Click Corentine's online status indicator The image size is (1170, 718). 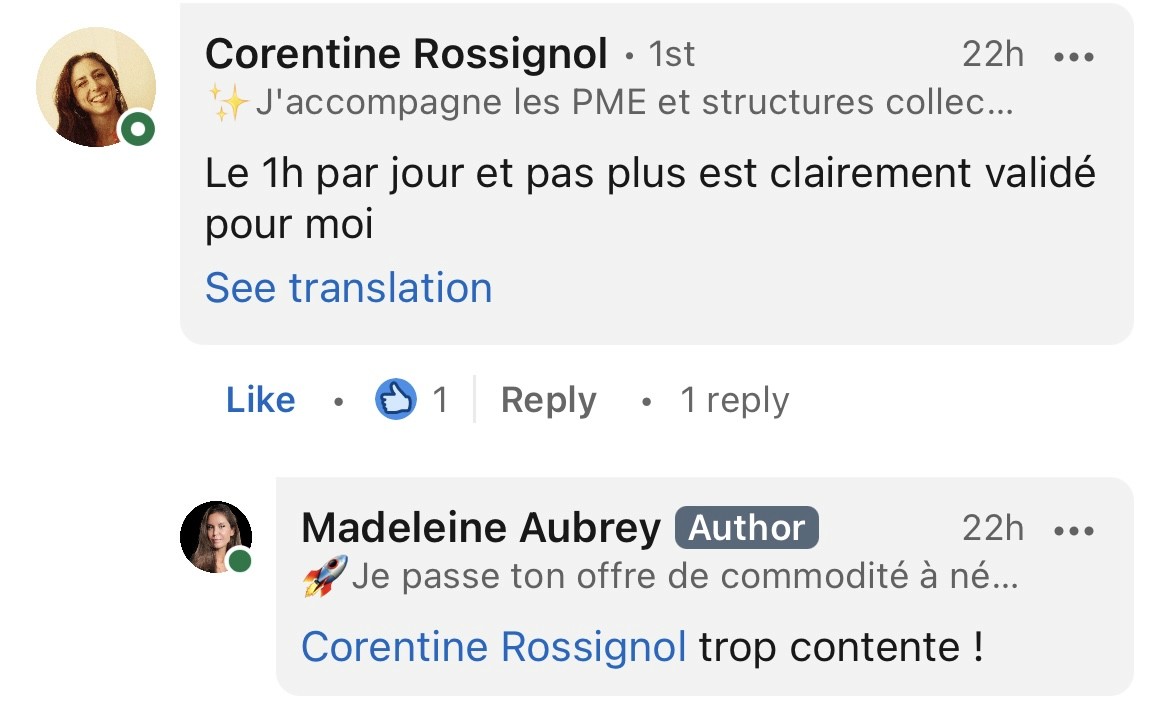137,129
